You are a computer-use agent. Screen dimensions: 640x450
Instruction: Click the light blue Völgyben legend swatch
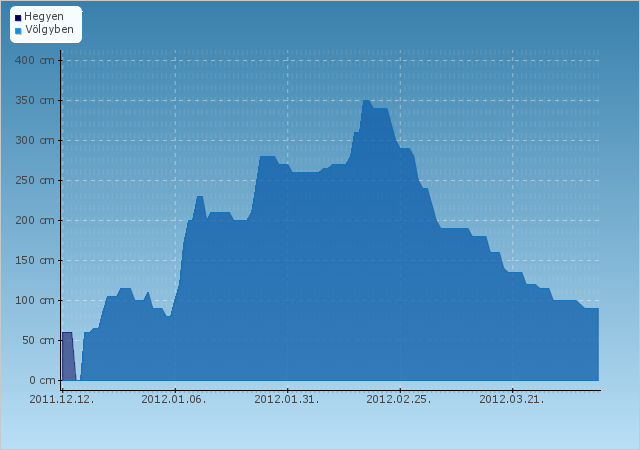pyautogui.click(x=18, y=31)
